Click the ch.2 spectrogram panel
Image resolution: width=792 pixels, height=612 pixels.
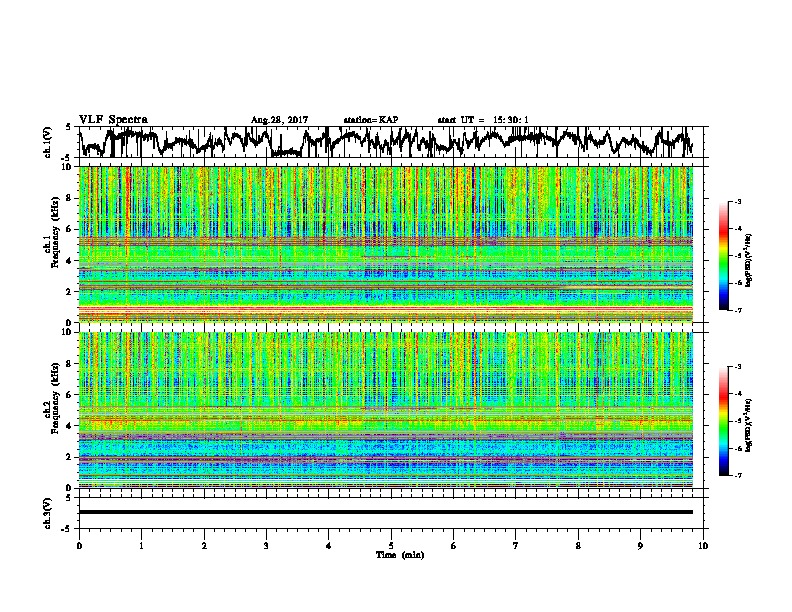(386, 410)
